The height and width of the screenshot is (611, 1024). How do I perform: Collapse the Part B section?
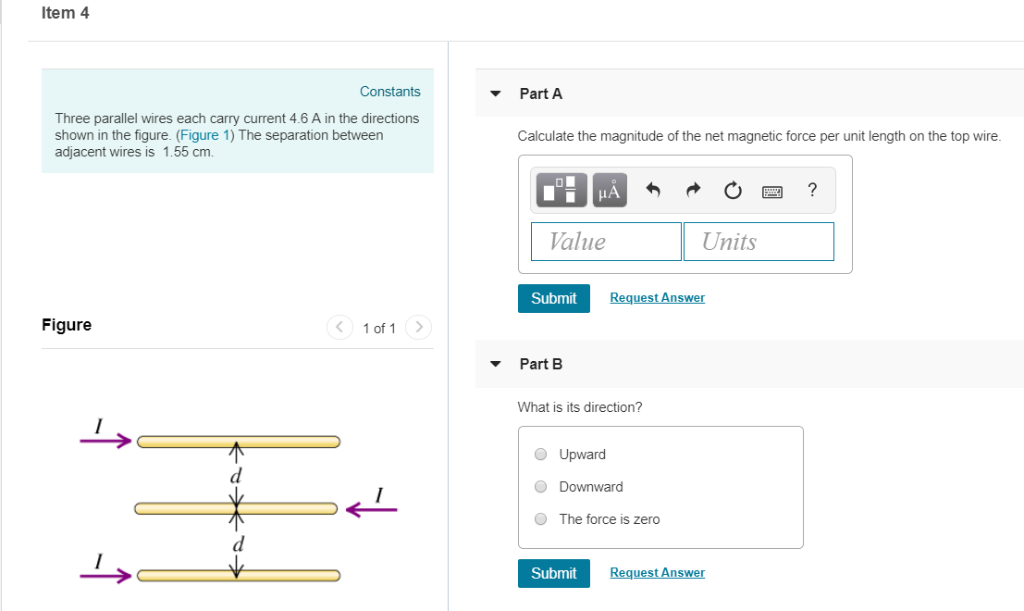click(495, 364)
